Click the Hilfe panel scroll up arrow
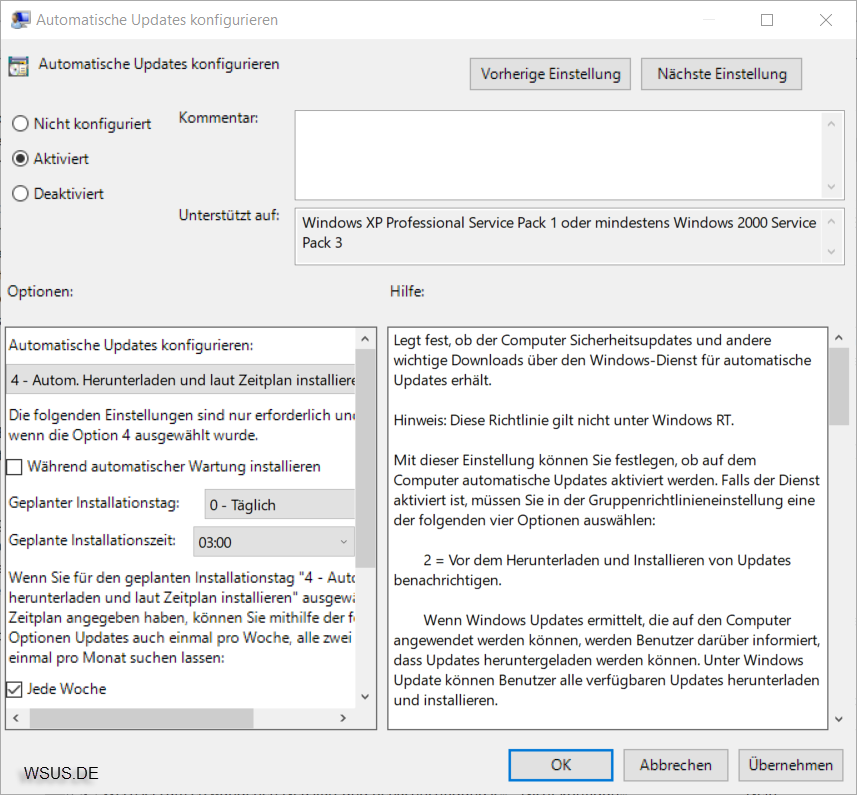This screenshot has height=795, width=857. tap(839, 338)
